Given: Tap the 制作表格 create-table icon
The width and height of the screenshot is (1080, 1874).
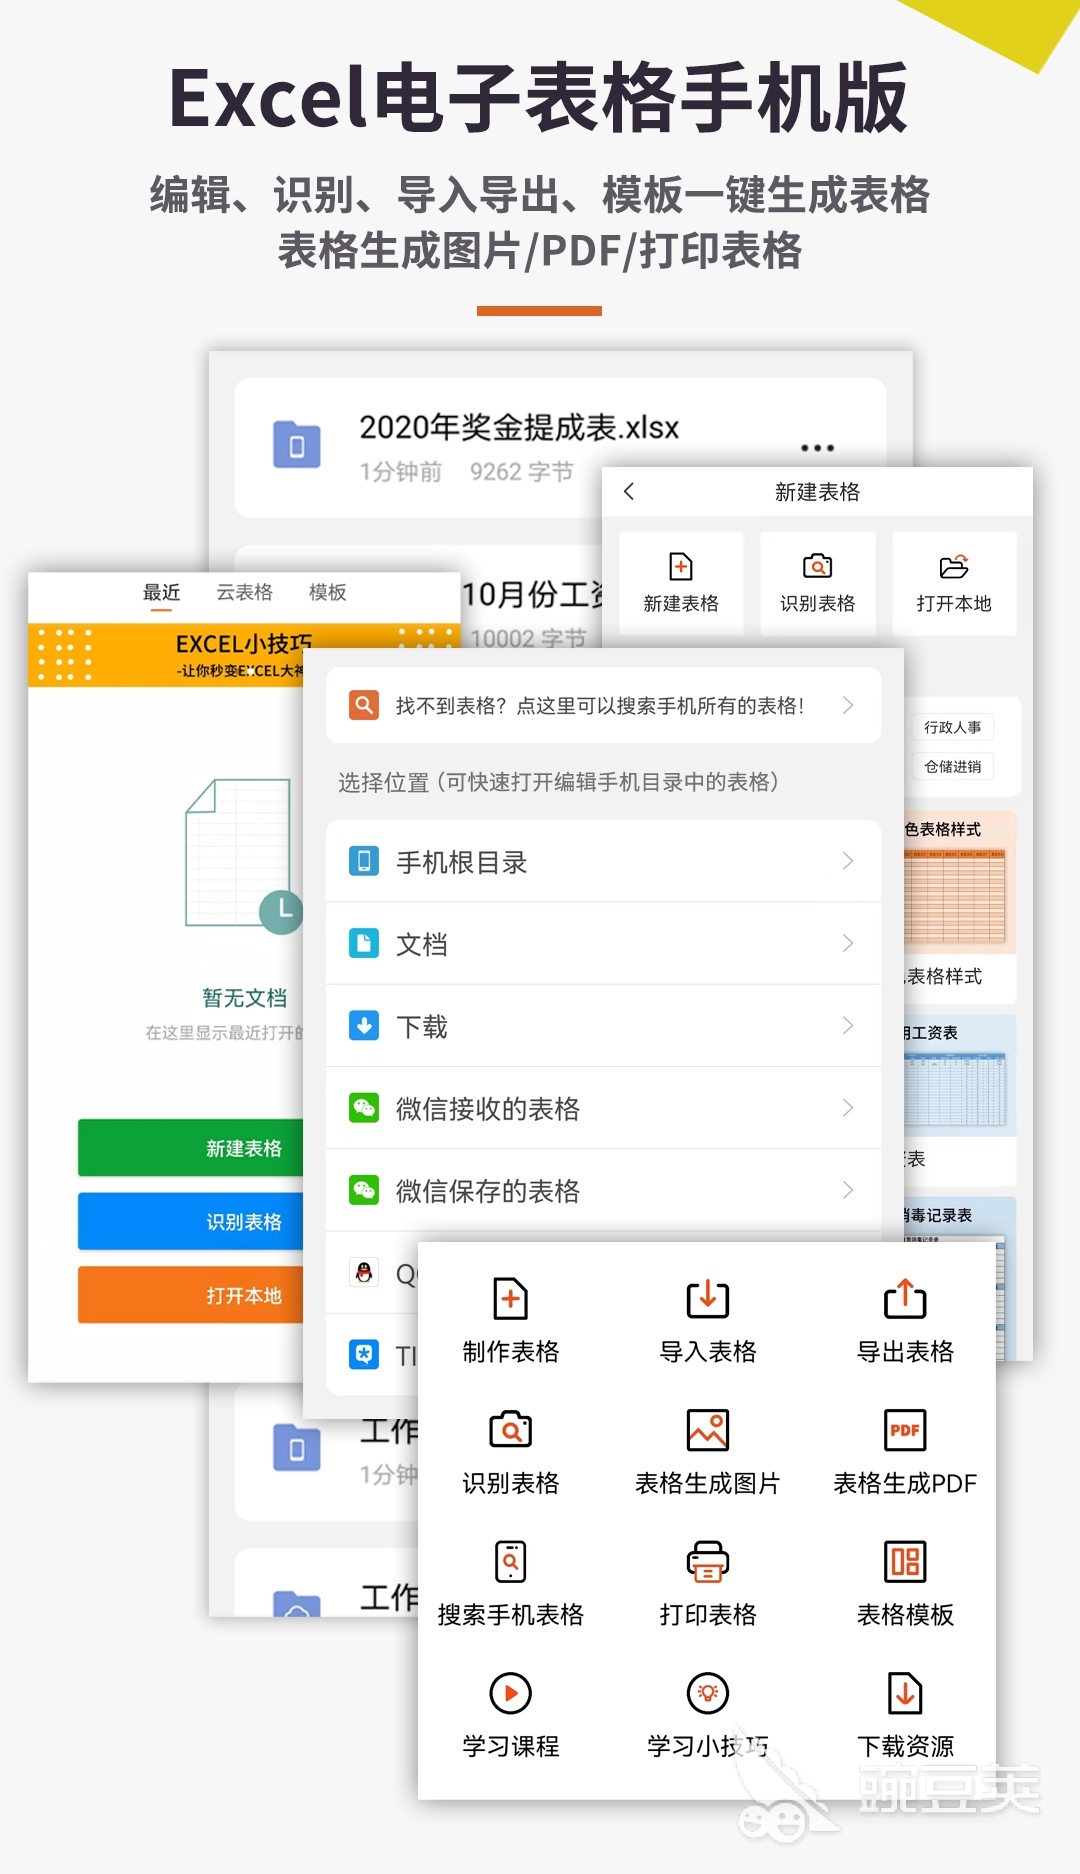Looking at the screenshot, I should [x=510, y=1298].
